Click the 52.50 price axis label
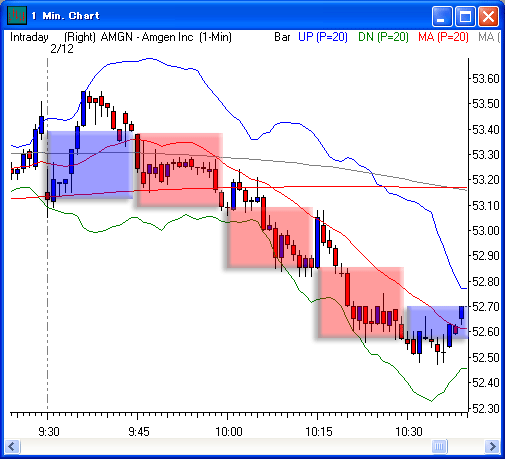The image size is (505, 459). pyautogui.click(x=486, y=357)
